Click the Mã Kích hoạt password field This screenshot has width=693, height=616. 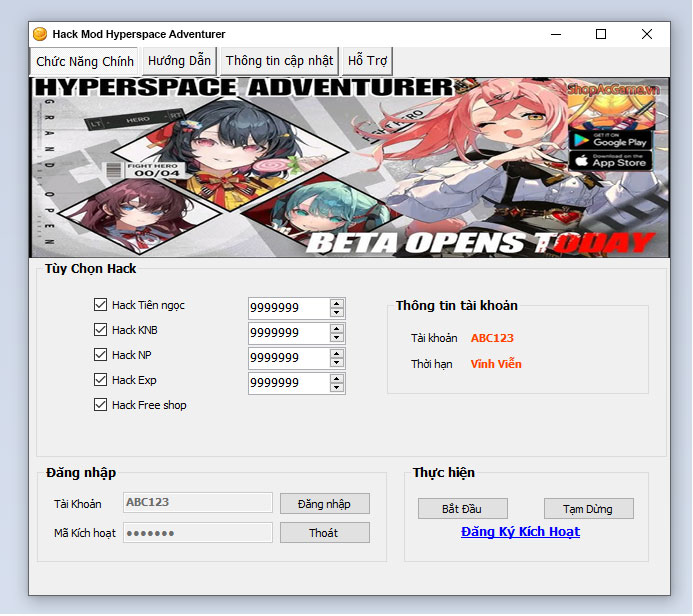198,533
